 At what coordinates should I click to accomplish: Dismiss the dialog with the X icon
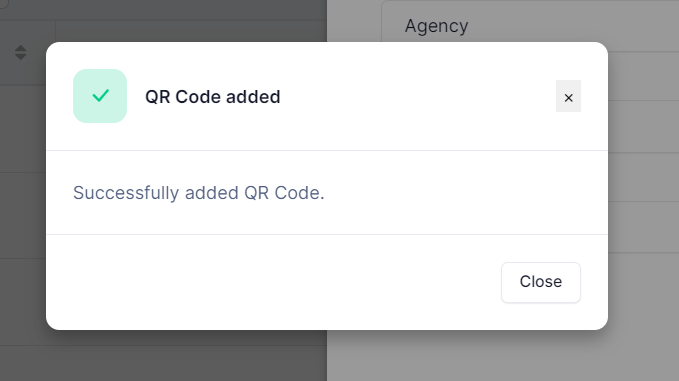(x=568, y=96)
